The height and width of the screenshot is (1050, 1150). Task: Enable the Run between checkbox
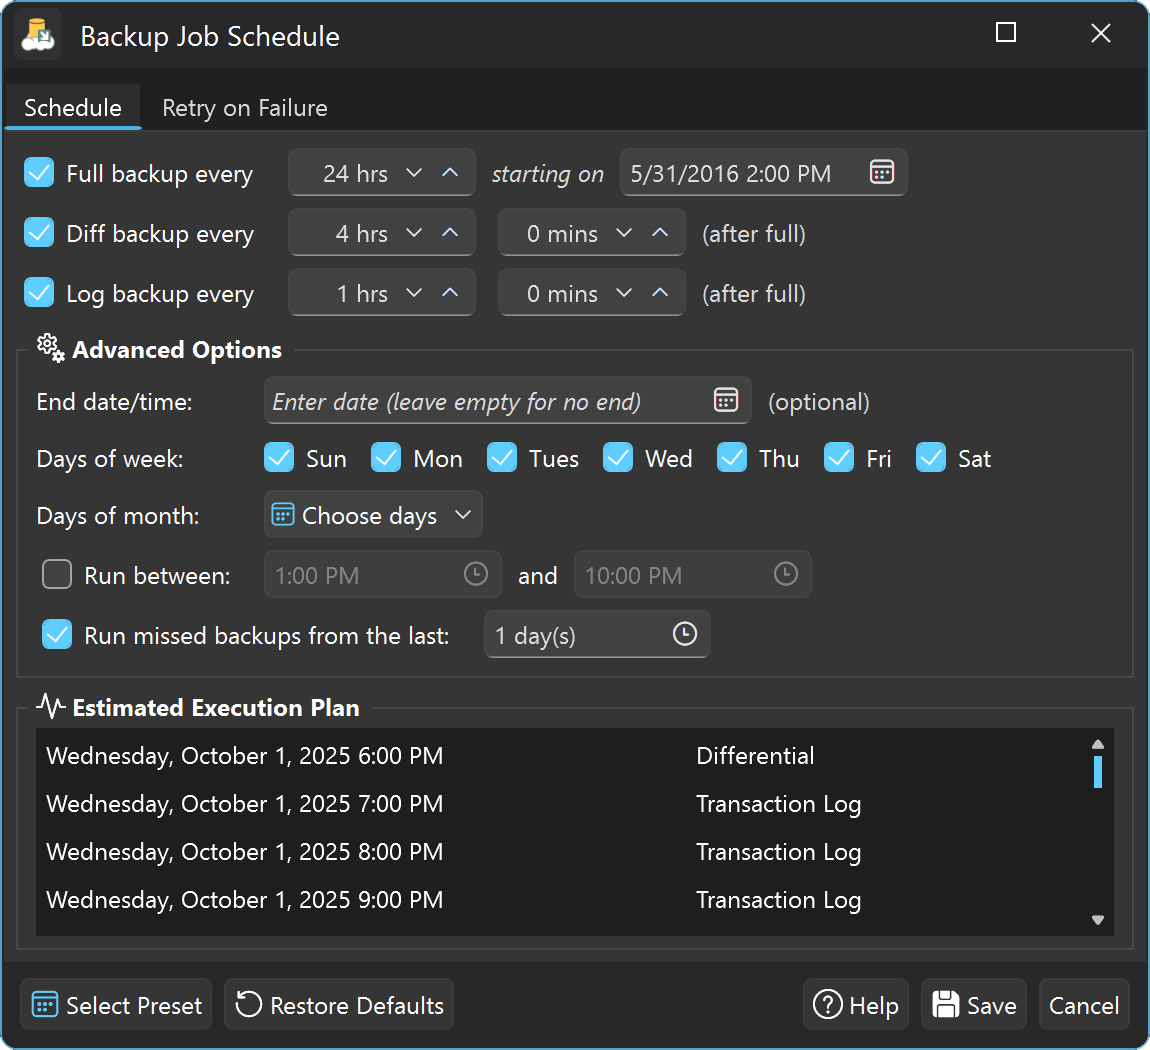click(x=57, y=575)
